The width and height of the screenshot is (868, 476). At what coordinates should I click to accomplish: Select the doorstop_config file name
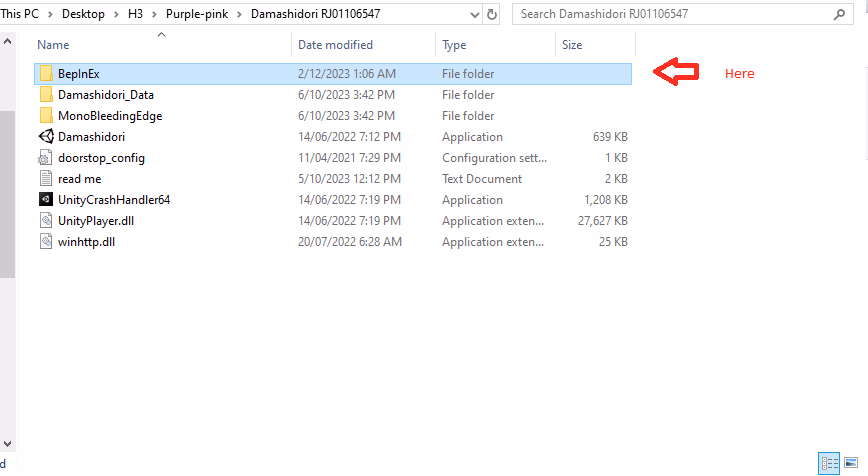coord(101,158)
